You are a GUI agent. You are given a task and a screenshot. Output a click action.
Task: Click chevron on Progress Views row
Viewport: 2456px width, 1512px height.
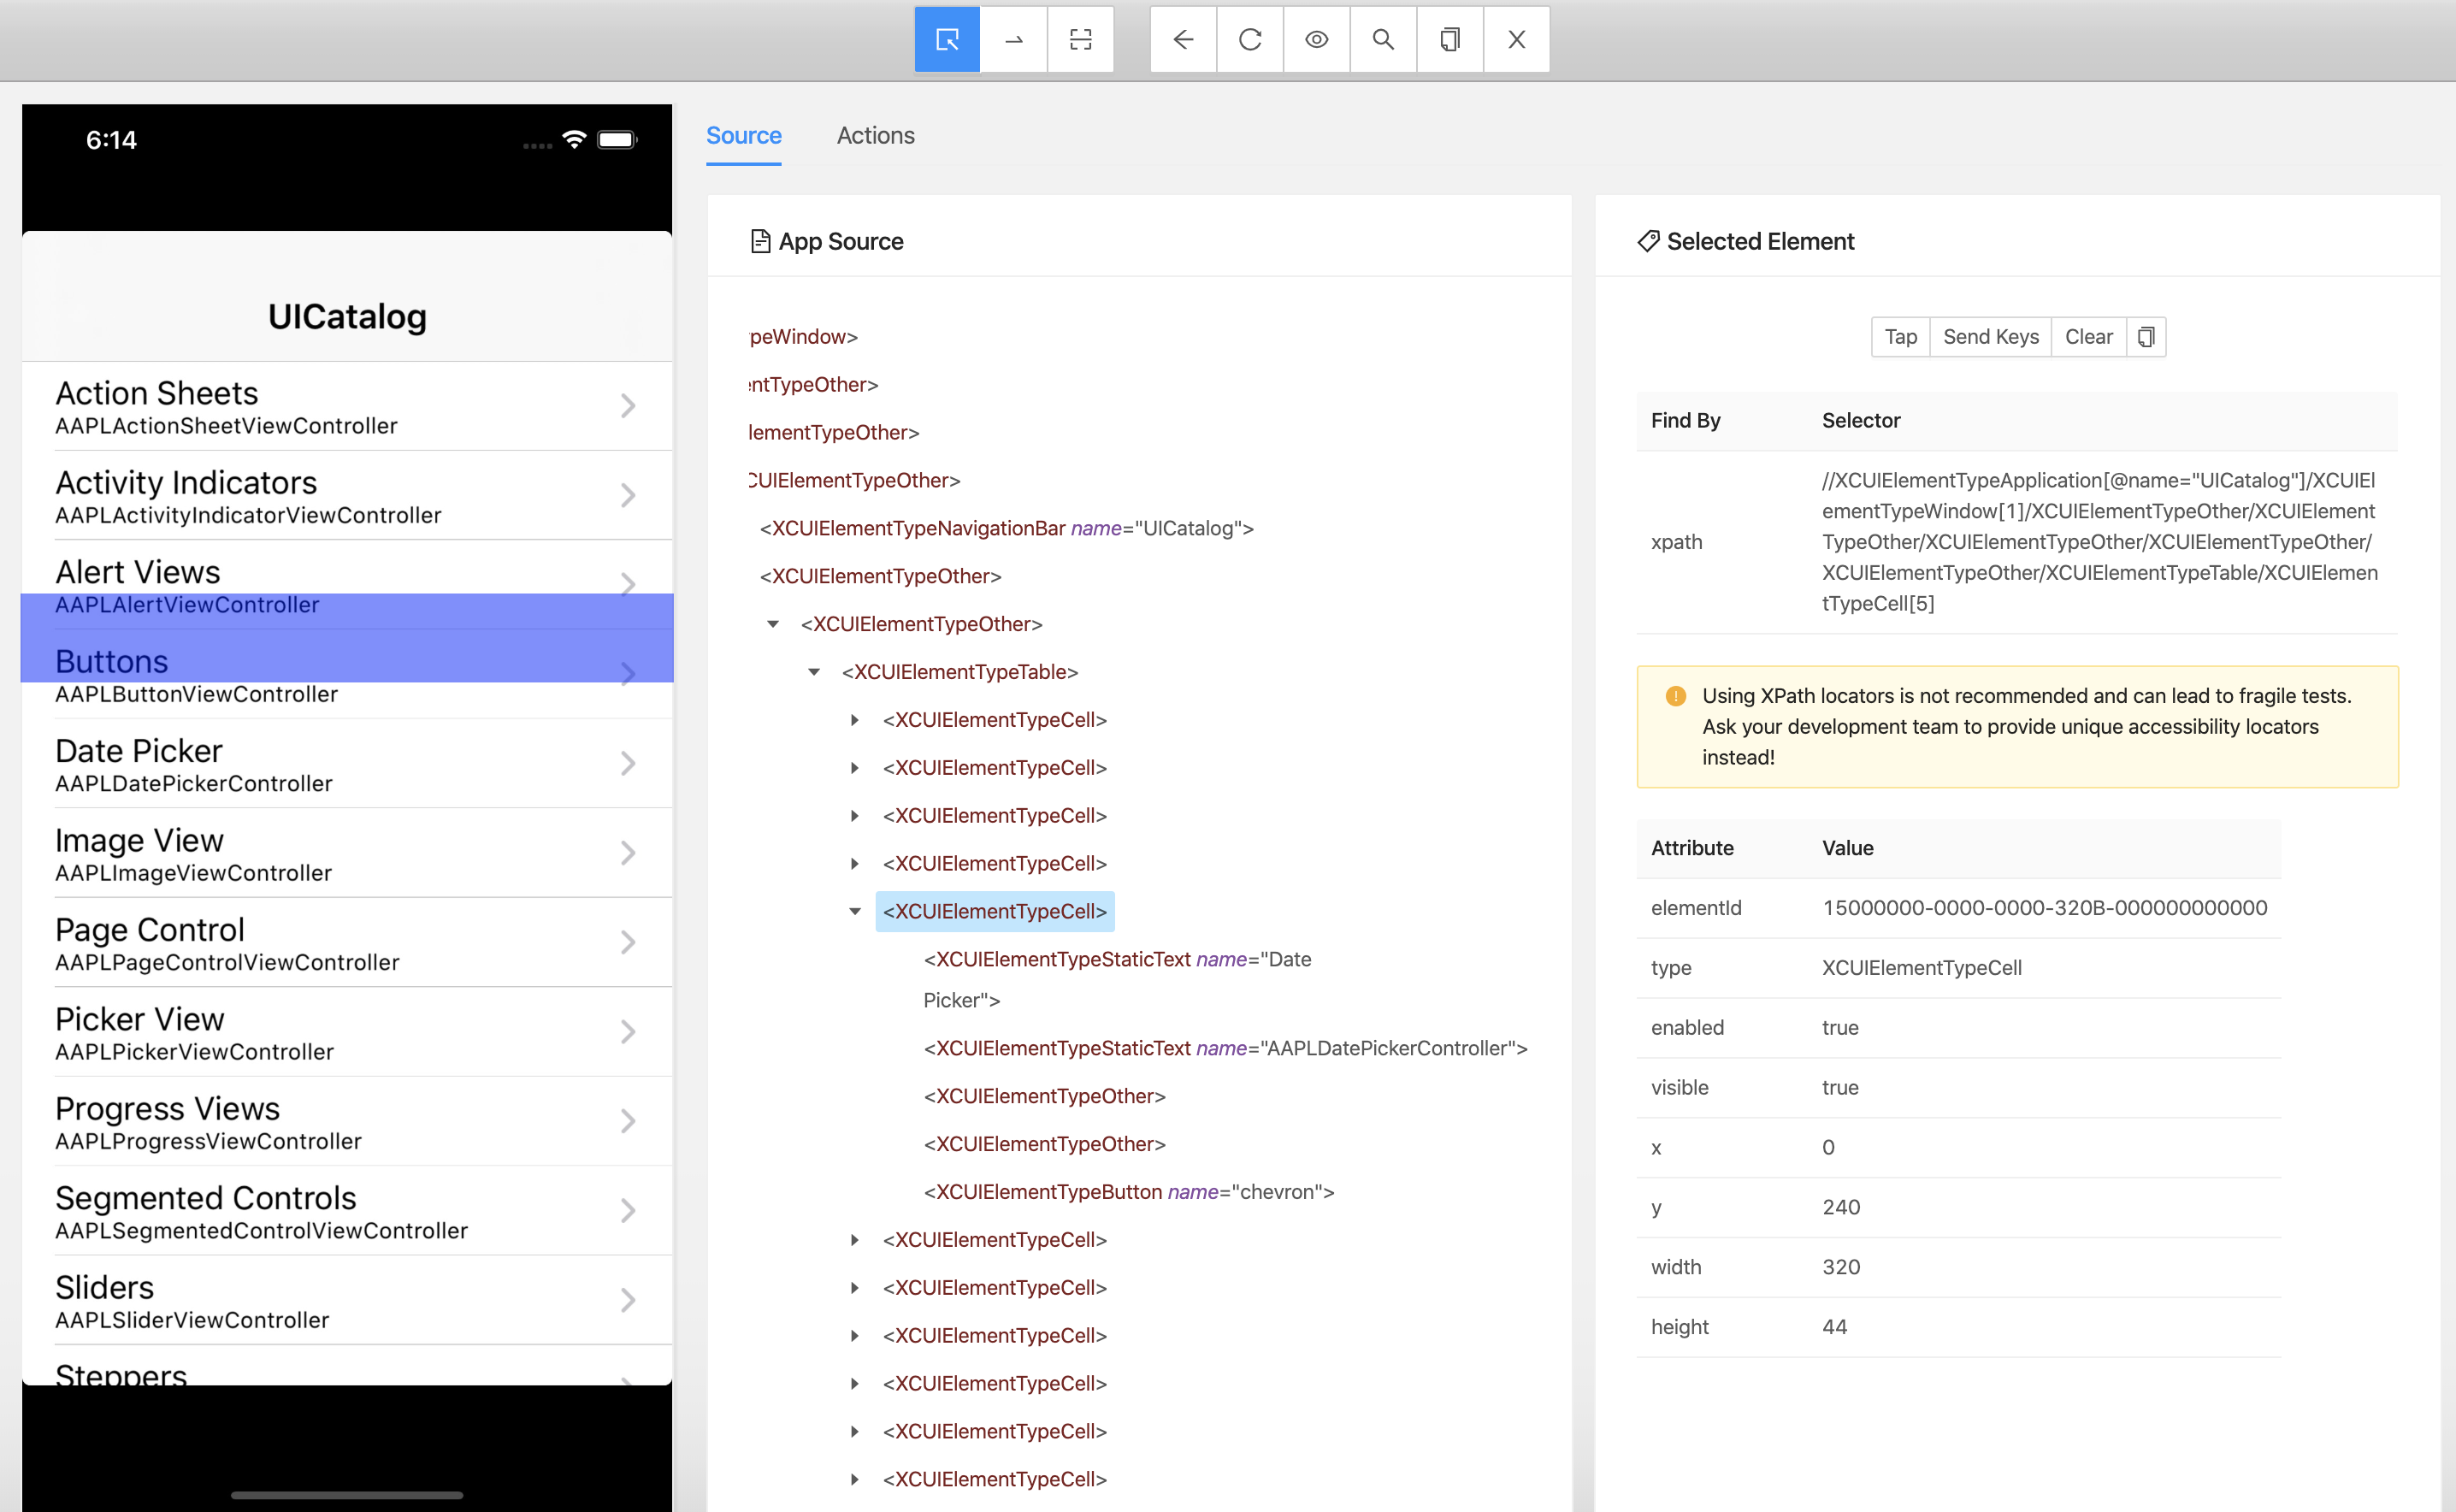pos(628,1122)
